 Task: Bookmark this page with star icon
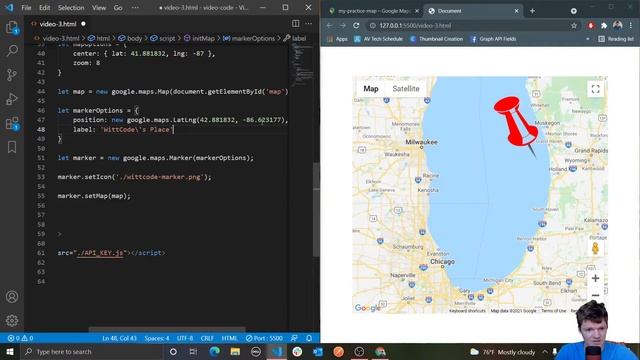[x=574, y=25]
